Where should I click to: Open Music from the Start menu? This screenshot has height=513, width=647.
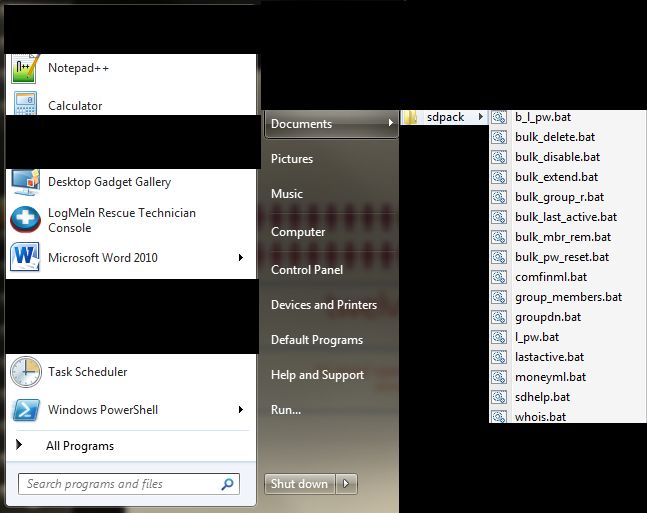[x=287, y=194]
